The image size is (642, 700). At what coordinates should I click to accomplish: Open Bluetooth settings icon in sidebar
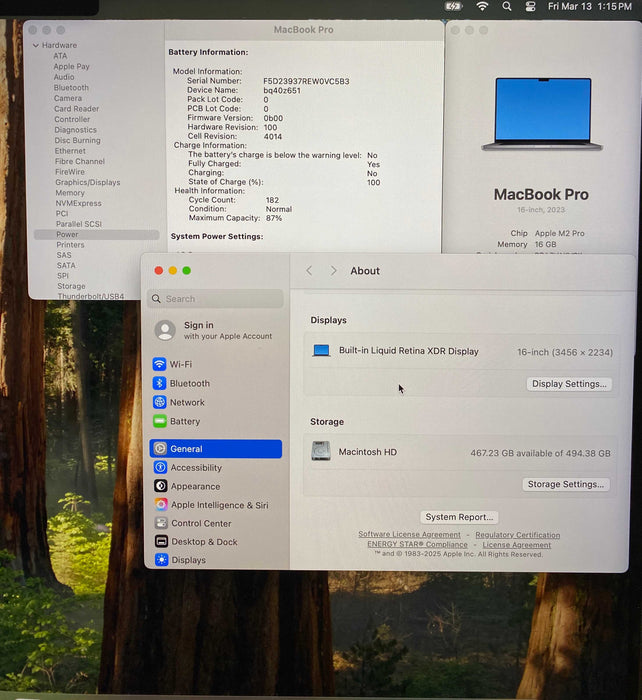coord(159,383)
